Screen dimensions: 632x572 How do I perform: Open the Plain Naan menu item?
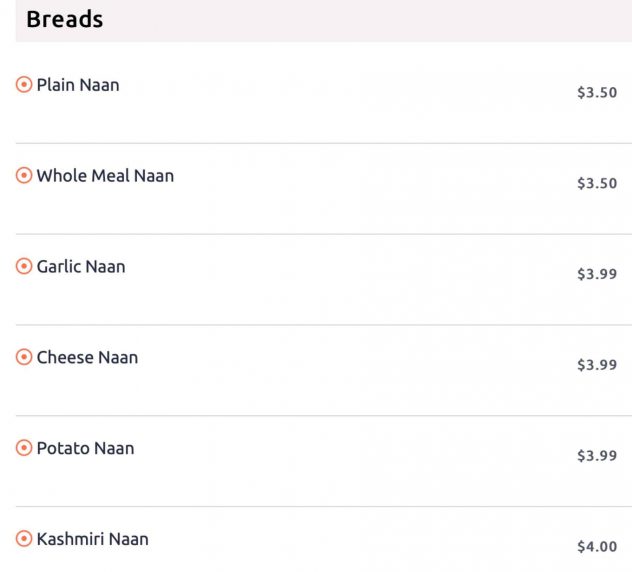(78, 85)
